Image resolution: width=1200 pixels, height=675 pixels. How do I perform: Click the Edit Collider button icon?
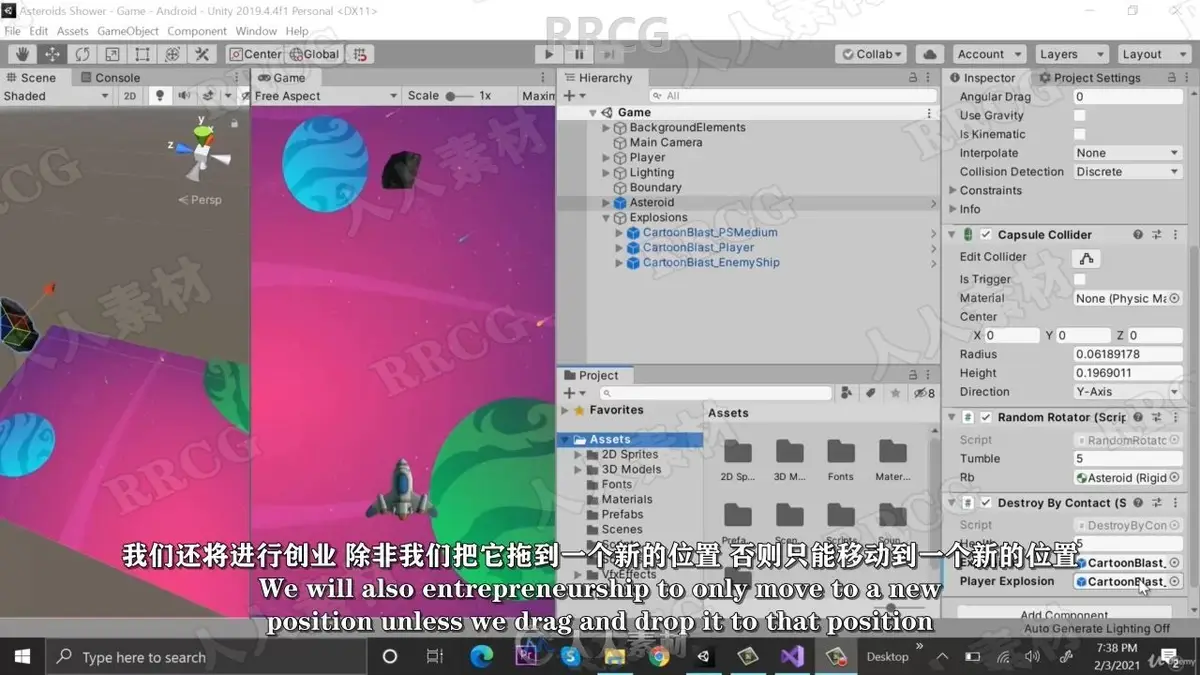[1086, 257]
